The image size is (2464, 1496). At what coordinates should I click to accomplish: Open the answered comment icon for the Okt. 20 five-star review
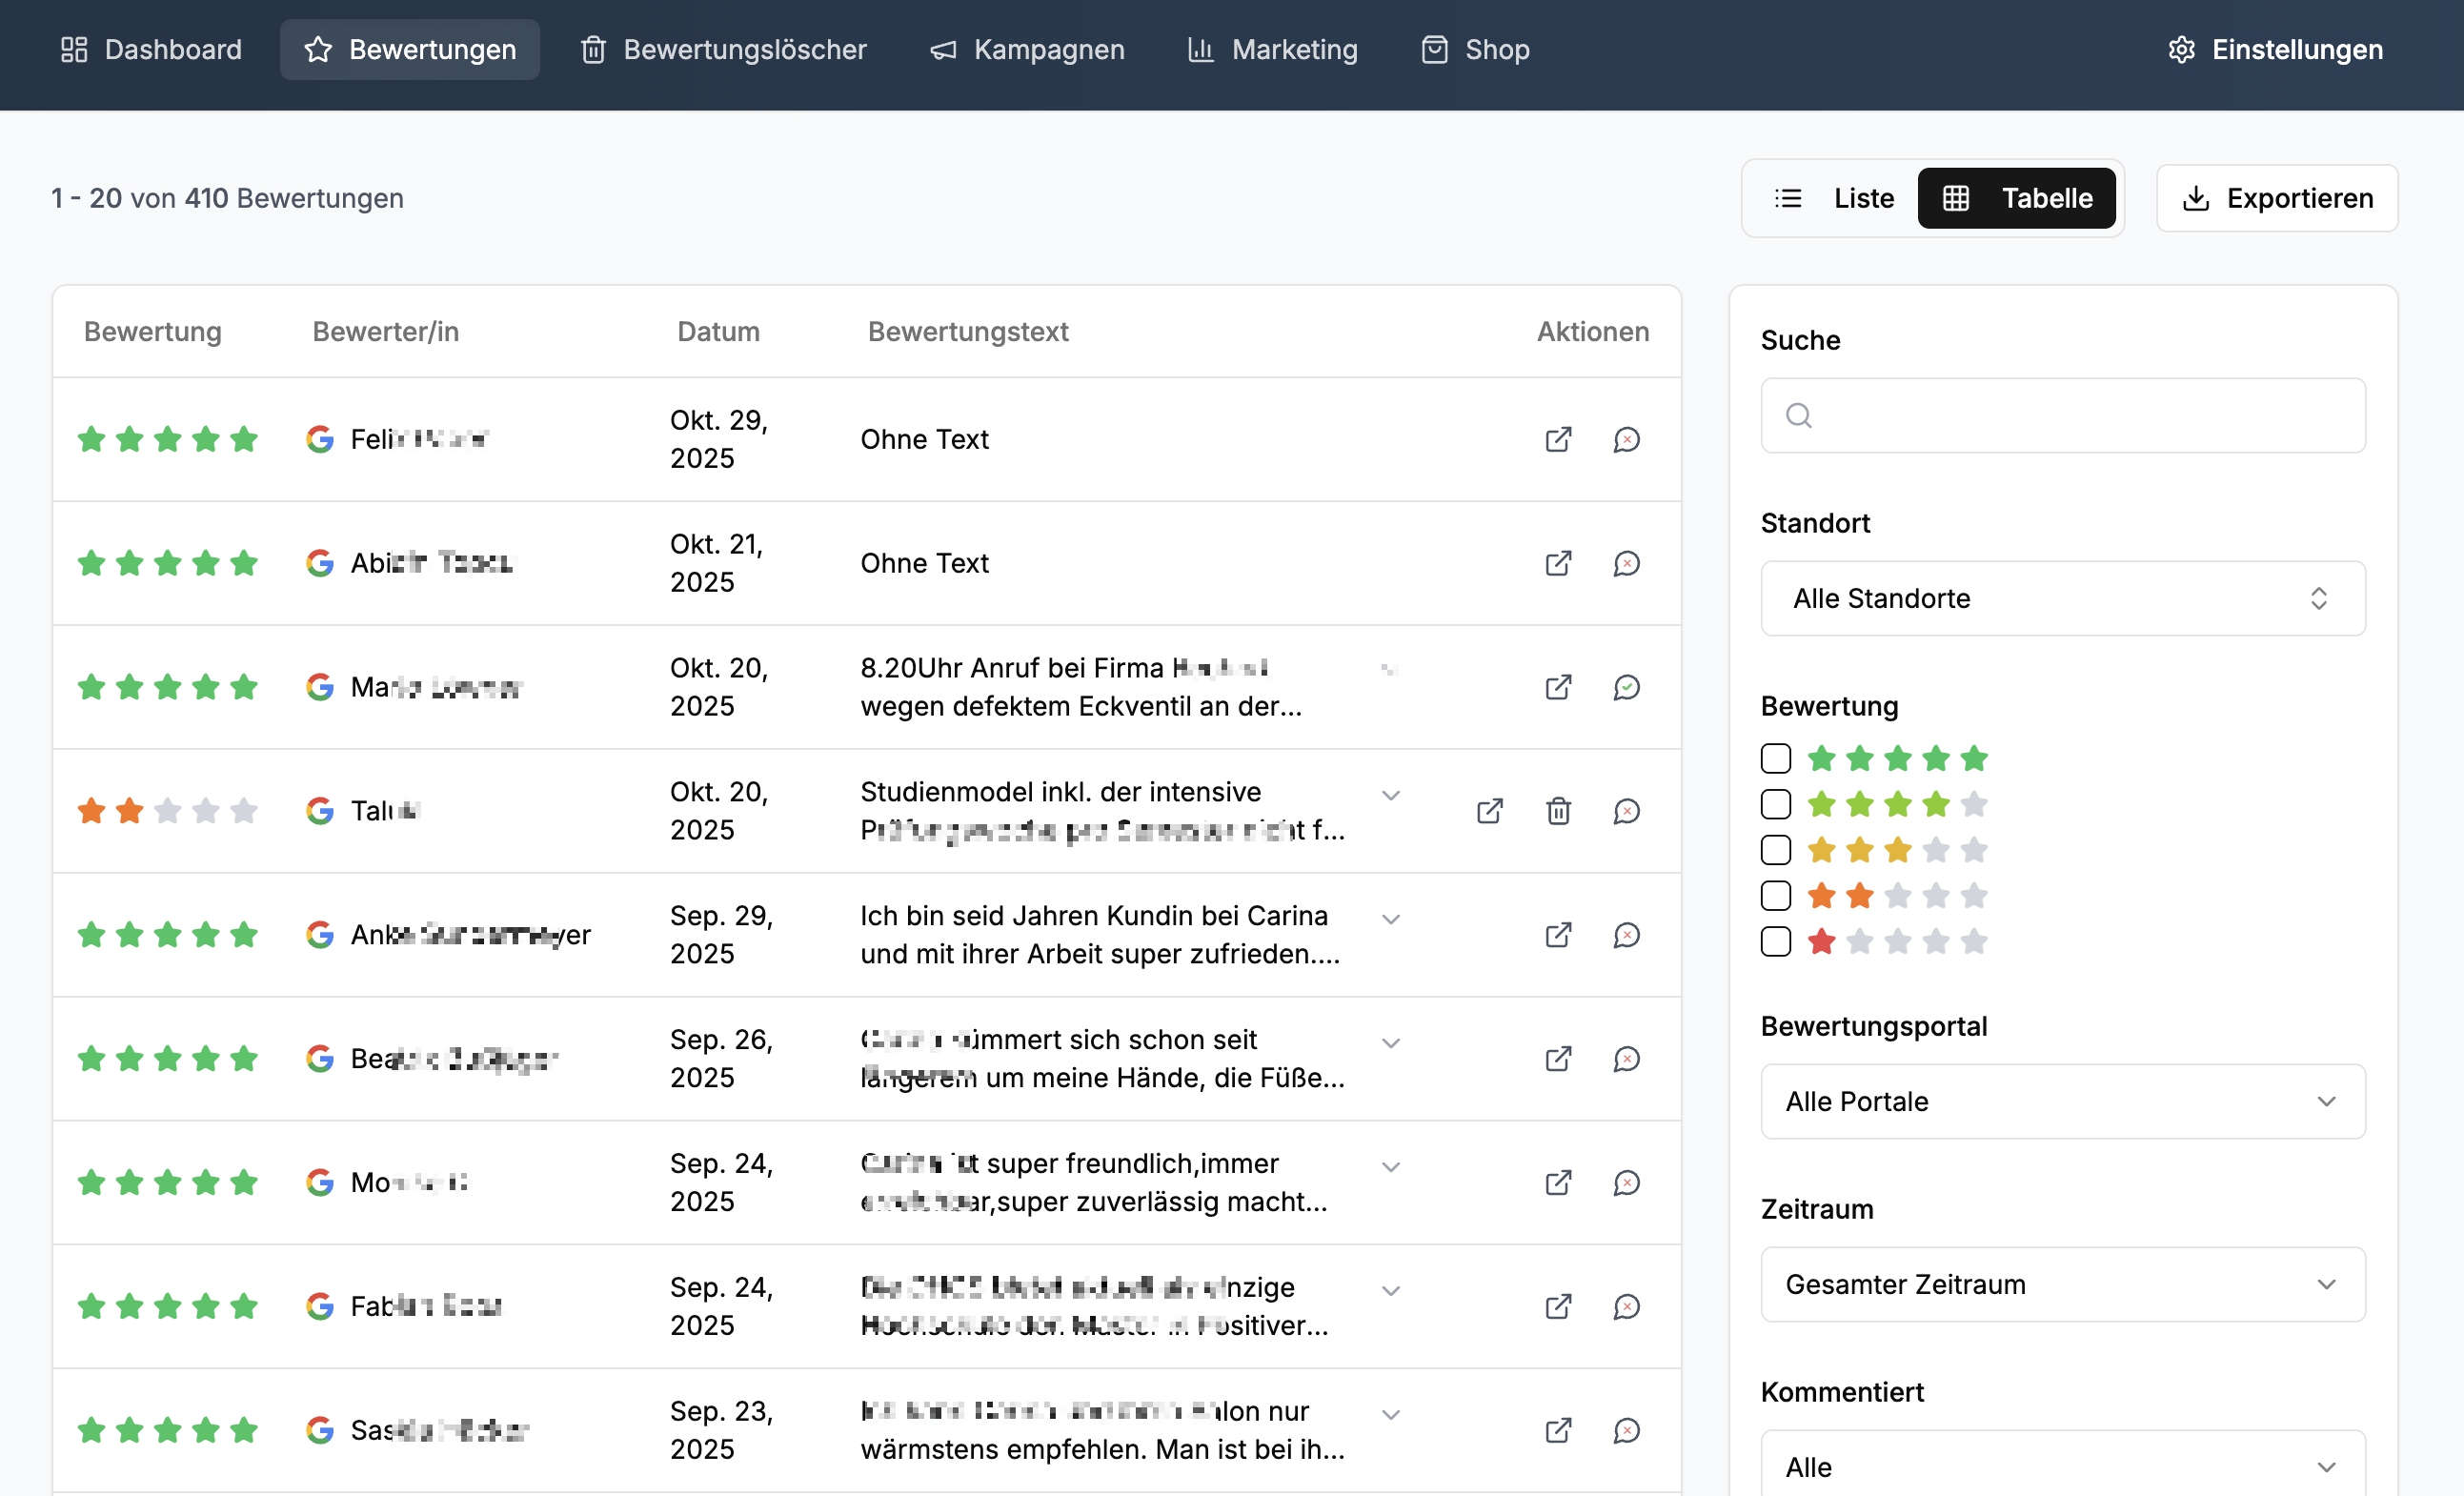pos(1626,687)
